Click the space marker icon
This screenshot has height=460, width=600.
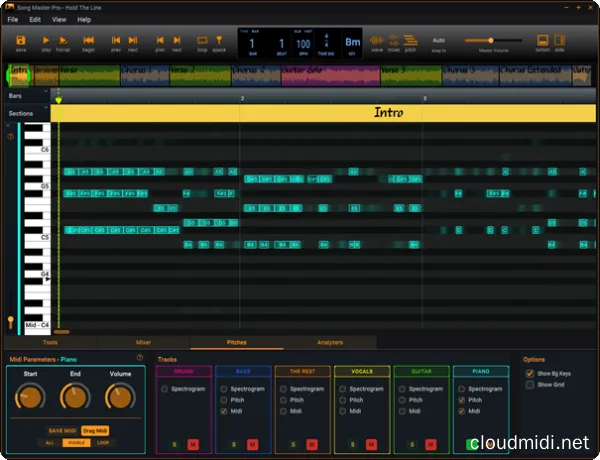pos(219,41)
